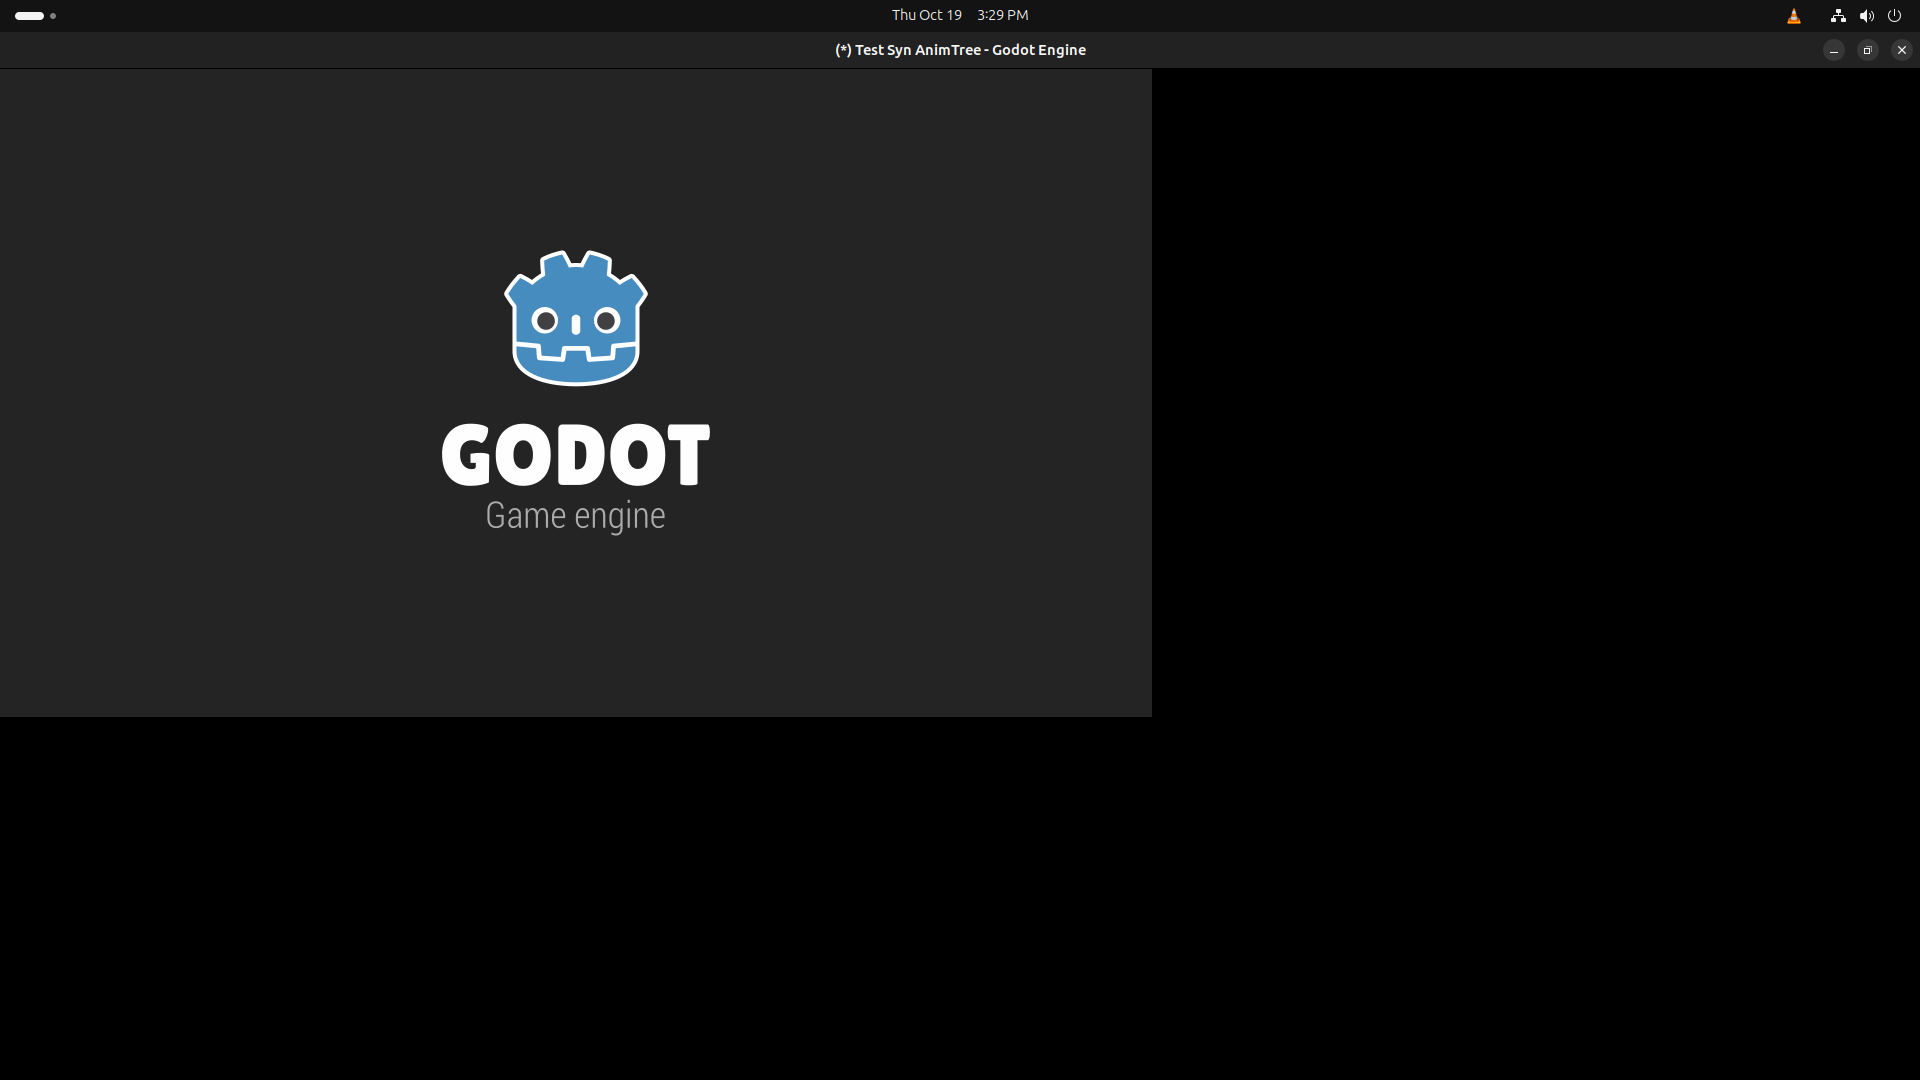Open the system menu via power icon
Screen dimensions: 1920x1080
tap(1895, 15)
